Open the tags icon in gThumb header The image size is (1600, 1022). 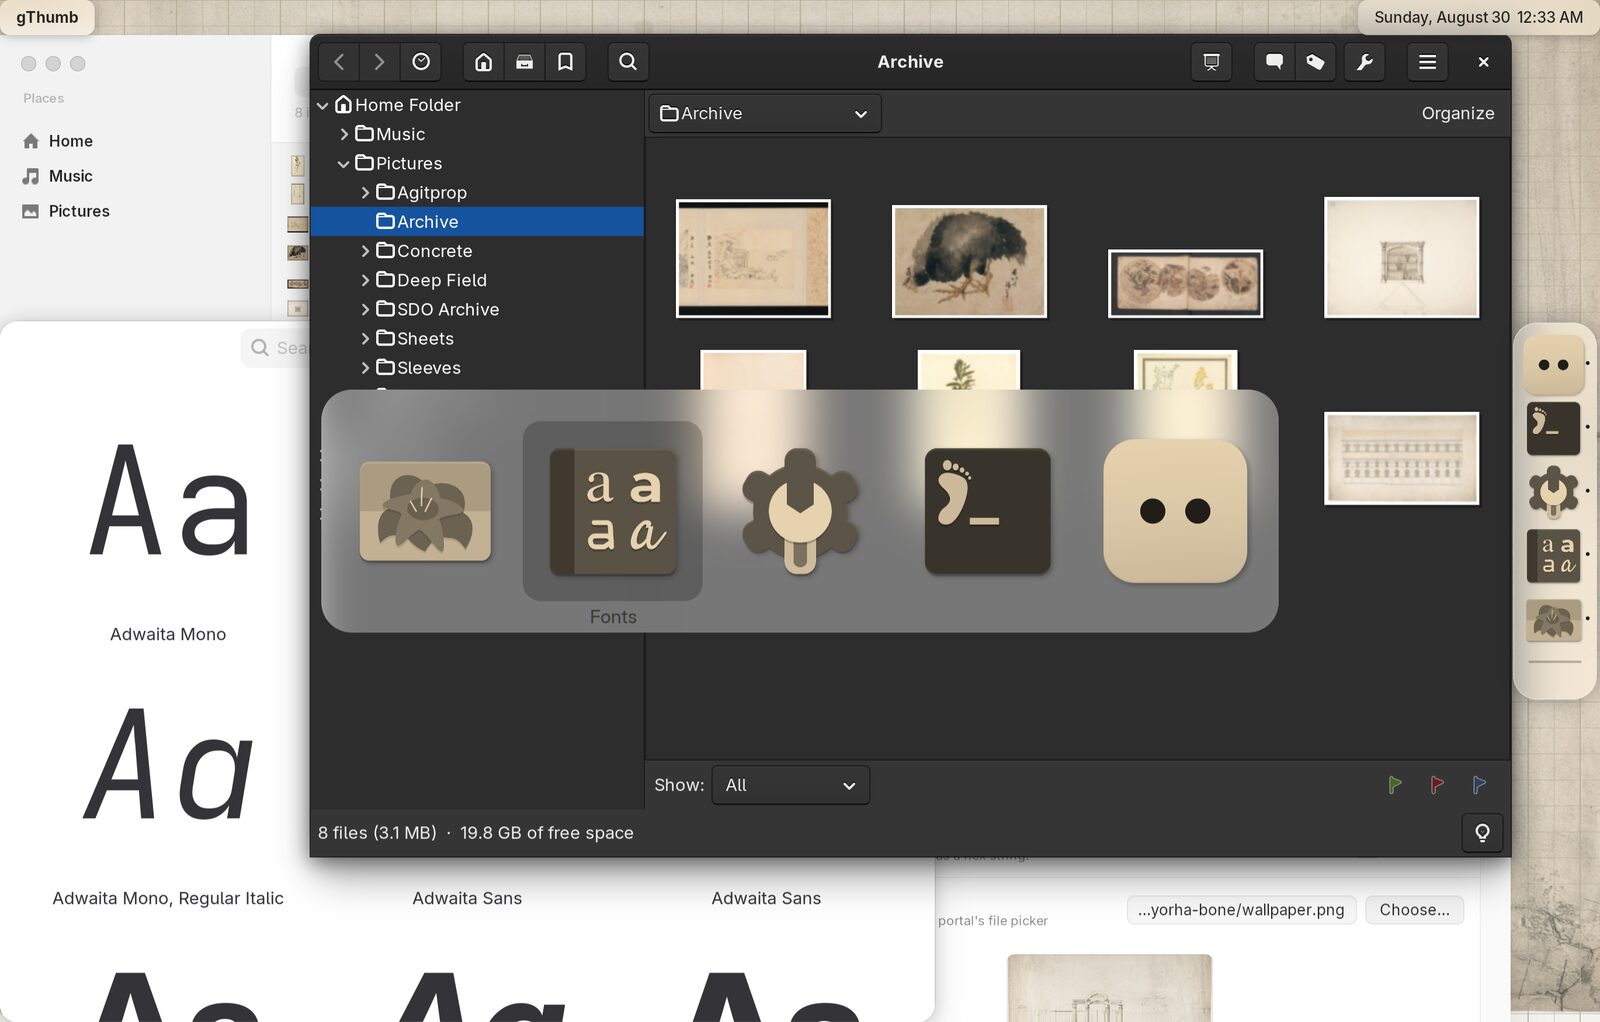[x=1315, y=62]
